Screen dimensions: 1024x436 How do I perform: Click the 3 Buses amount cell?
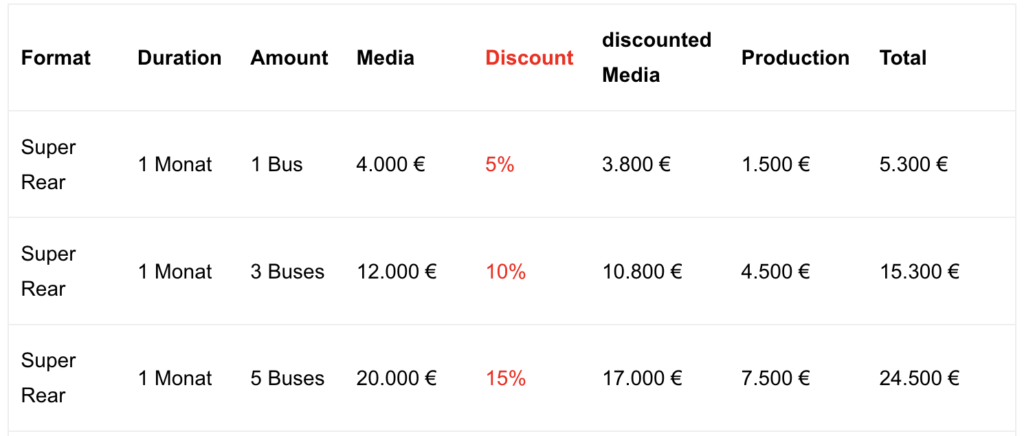click(288, 271)
